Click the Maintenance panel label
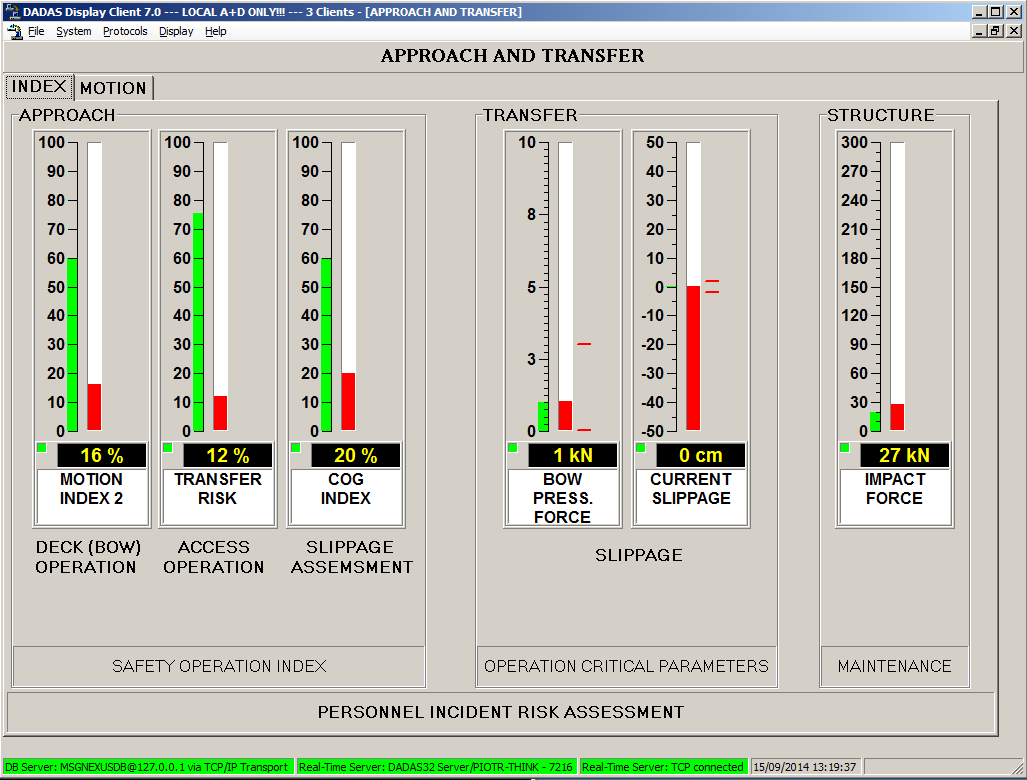The height and width of the screenshot is (780, 1027). tap(894, 666)
